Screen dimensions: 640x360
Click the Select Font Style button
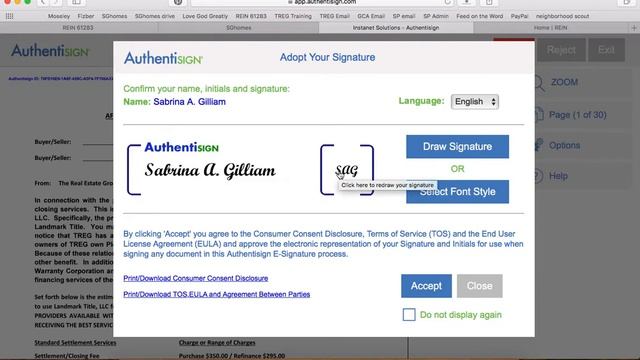point(457,191)
